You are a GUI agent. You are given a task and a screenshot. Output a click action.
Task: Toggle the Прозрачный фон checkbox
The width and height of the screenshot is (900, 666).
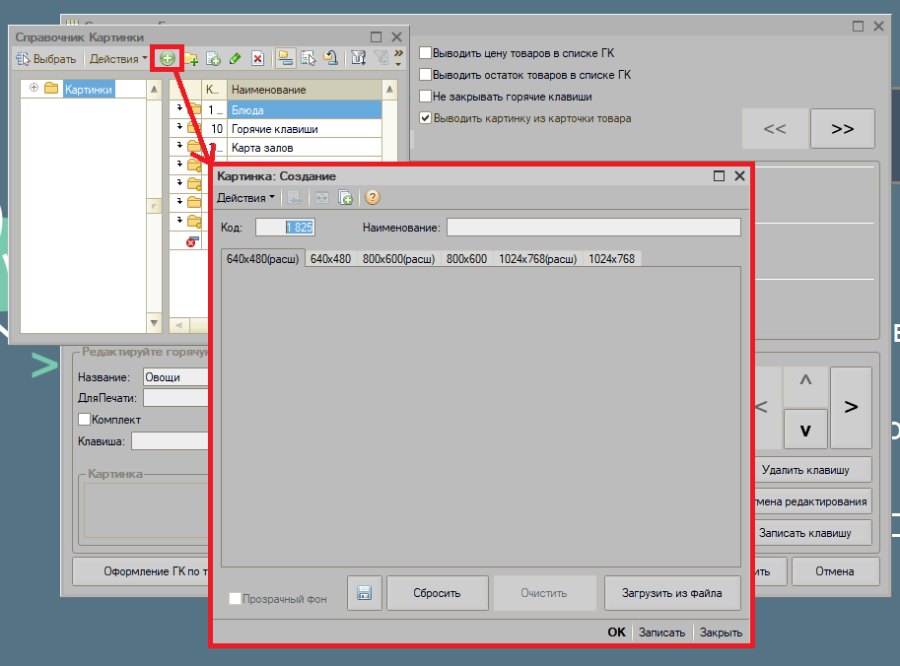[x=235, y=599]
